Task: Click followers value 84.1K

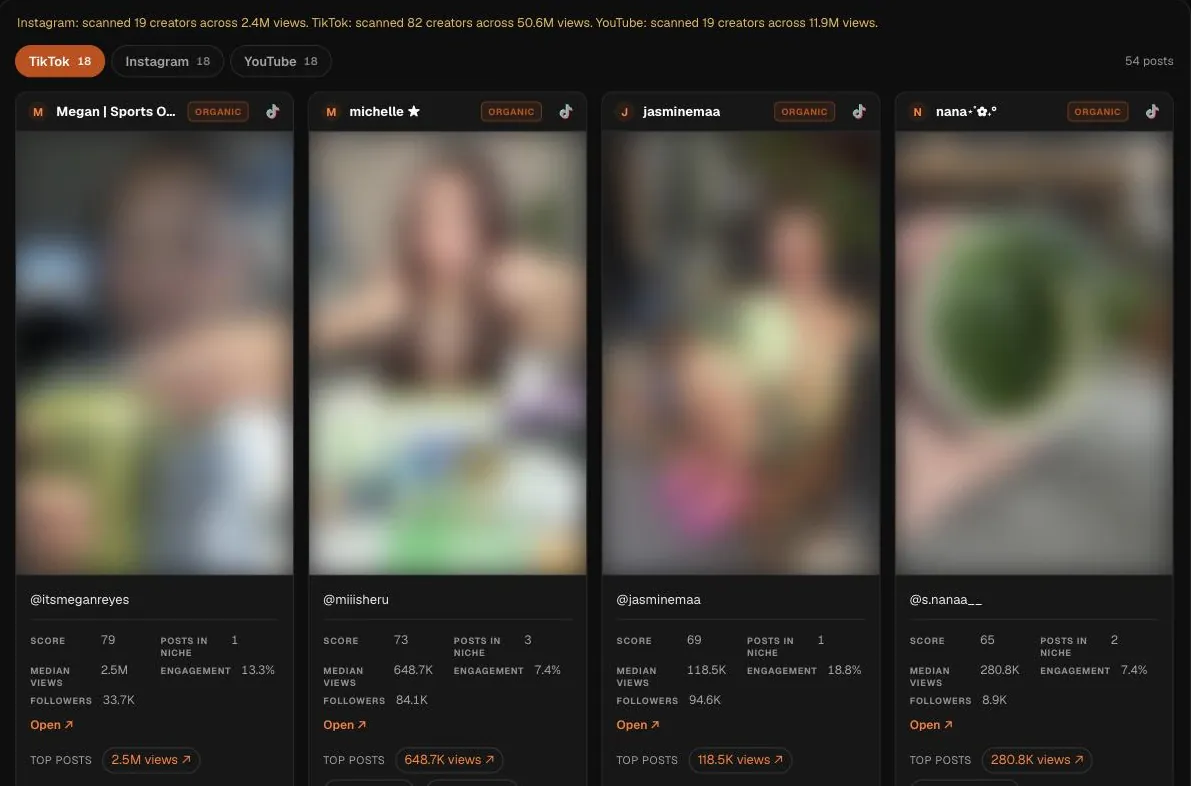Action: [x=412, y=700]
